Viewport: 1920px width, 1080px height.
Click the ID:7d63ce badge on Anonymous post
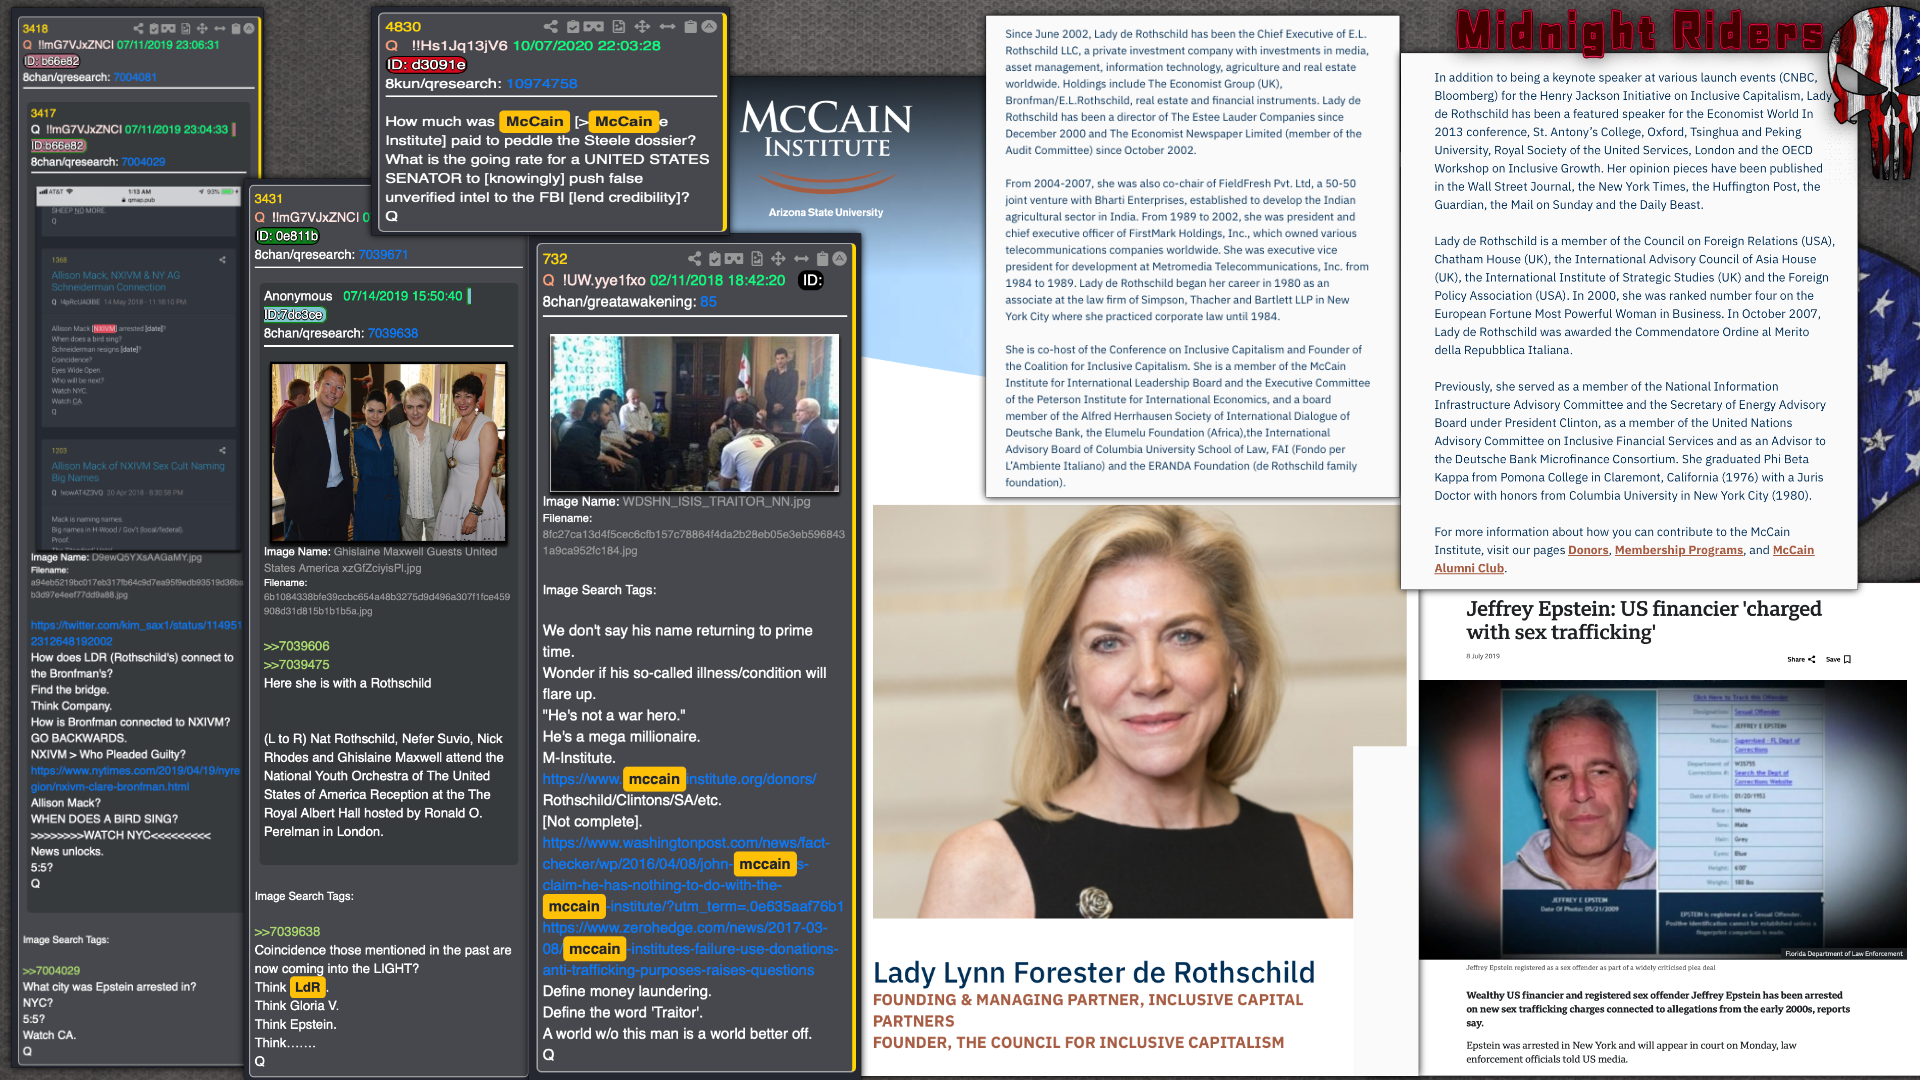point(295,314)
